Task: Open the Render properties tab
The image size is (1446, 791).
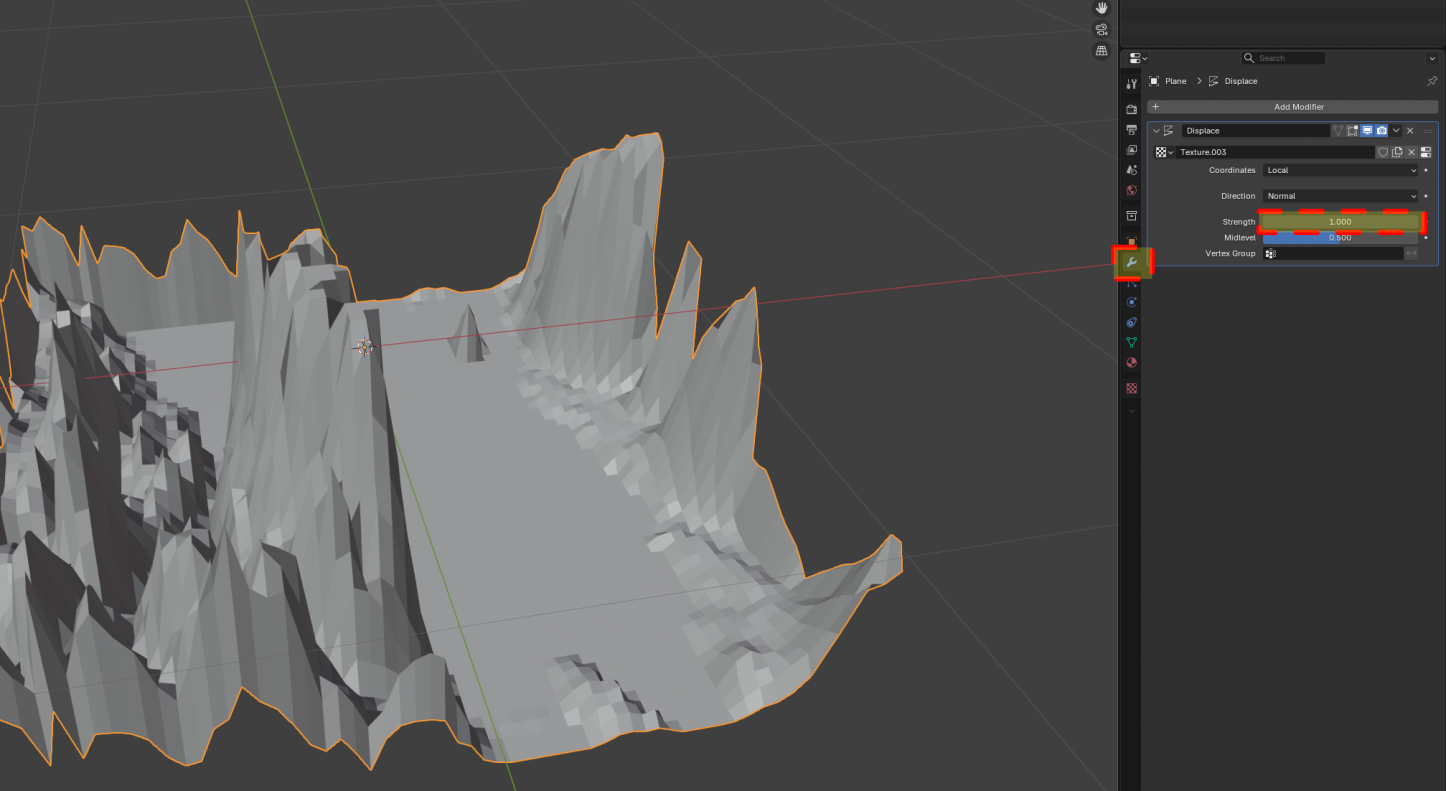Action: click(1131, 109)
